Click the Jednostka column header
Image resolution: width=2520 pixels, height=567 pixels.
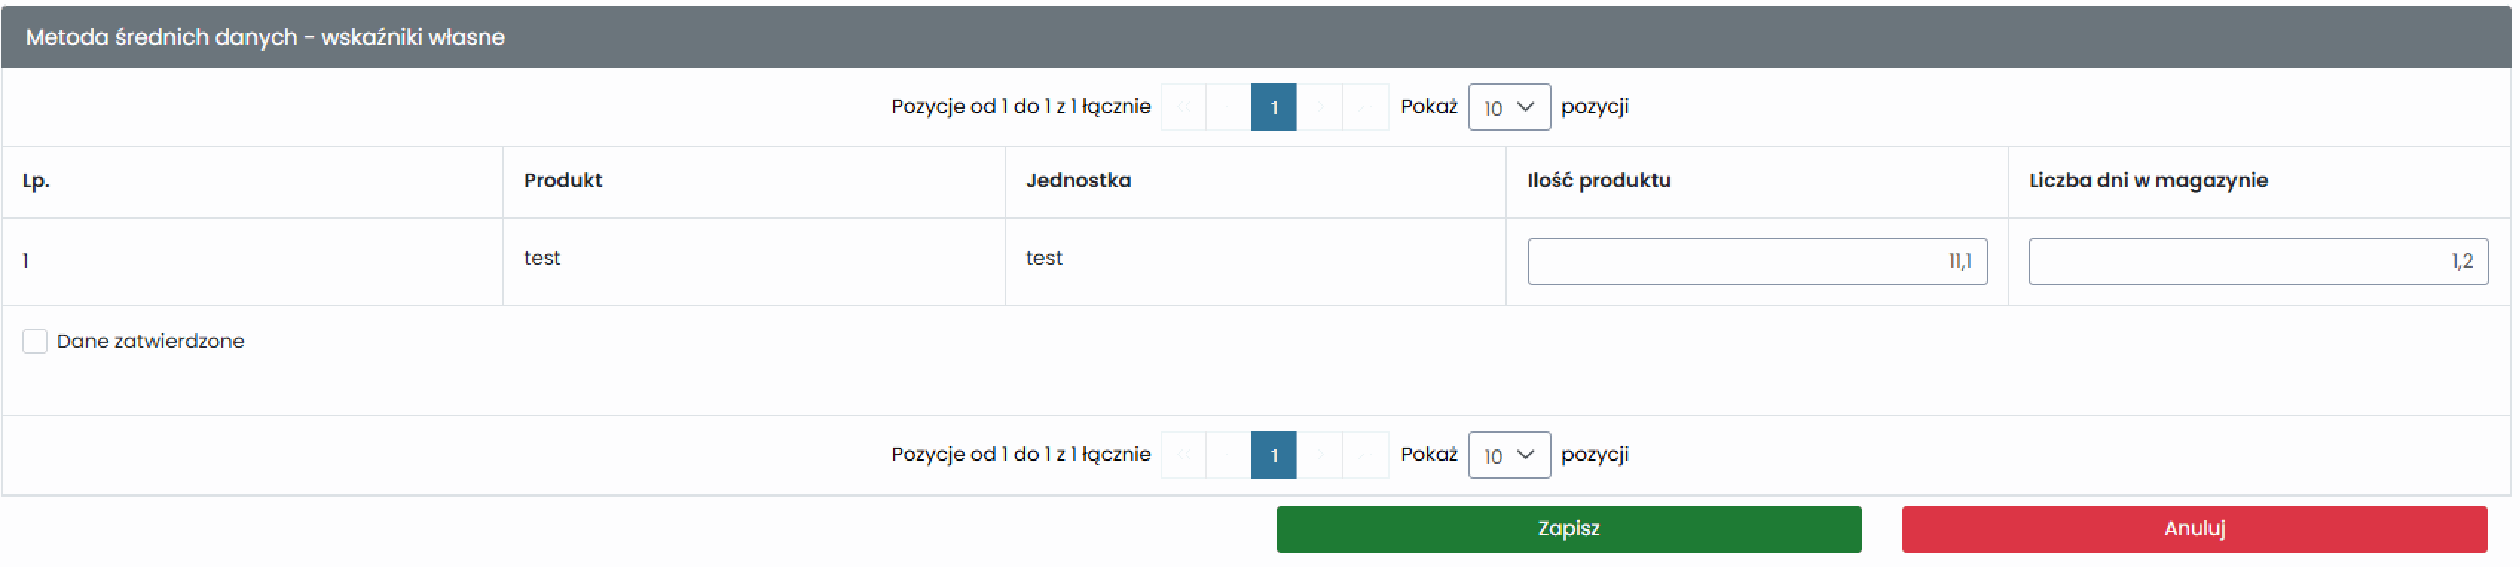tap(1078, 180)
